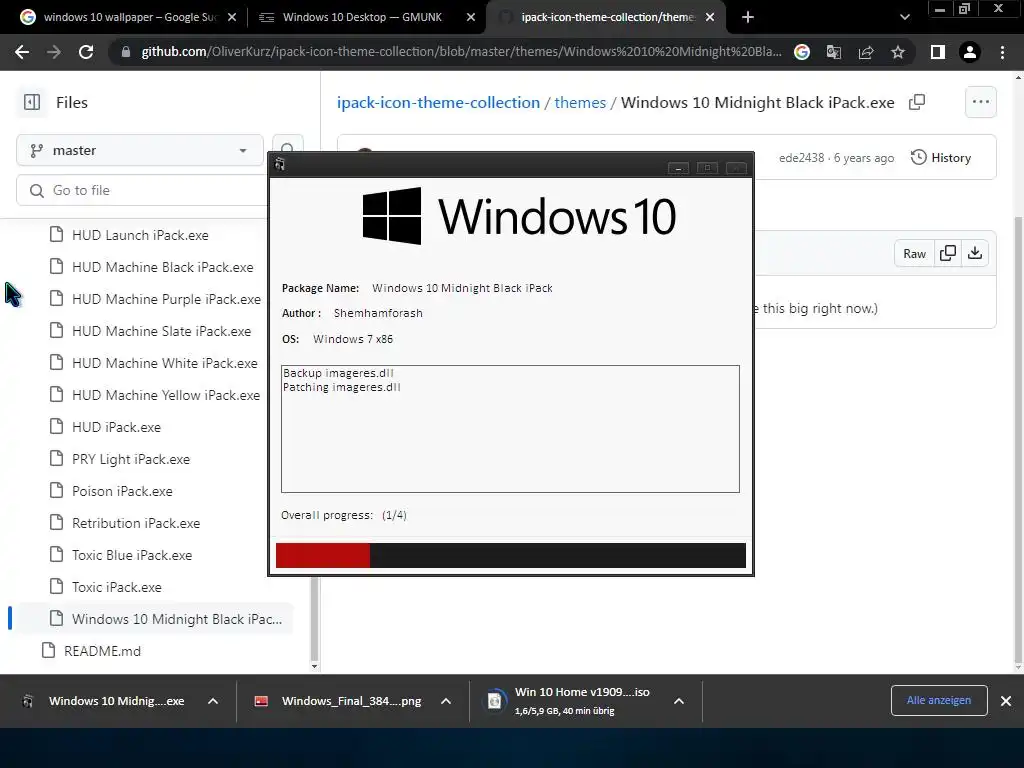Open README.md in file tree

[102, 651]
